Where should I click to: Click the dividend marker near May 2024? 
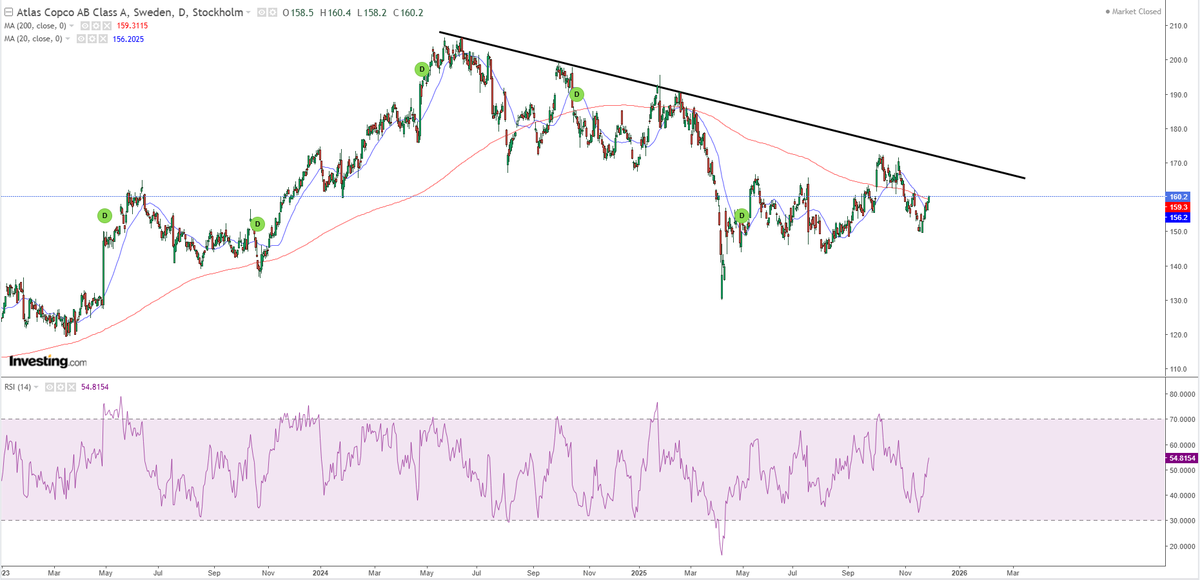point(422,69)
